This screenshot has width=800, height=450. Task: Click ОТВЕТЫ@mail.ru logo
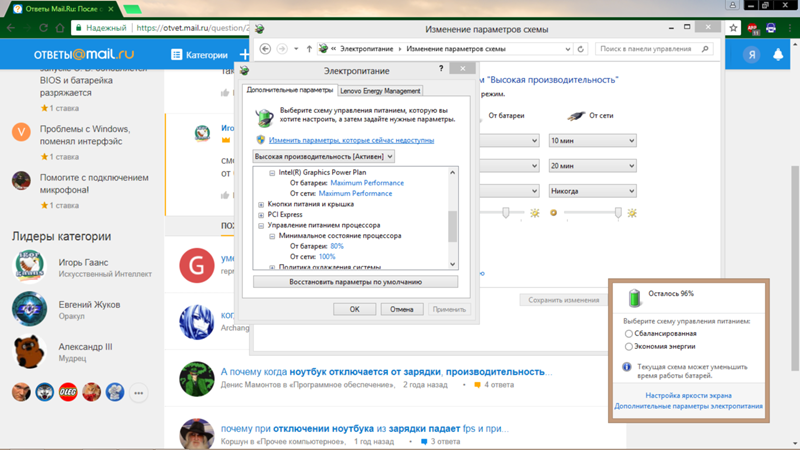point(84,54)
